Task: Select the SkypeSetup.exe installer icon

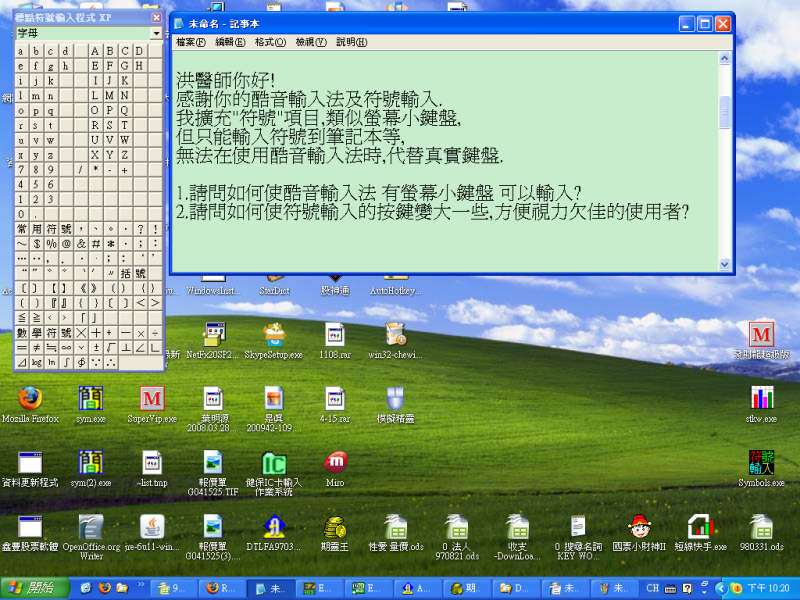Action: (x=273, y=334)
